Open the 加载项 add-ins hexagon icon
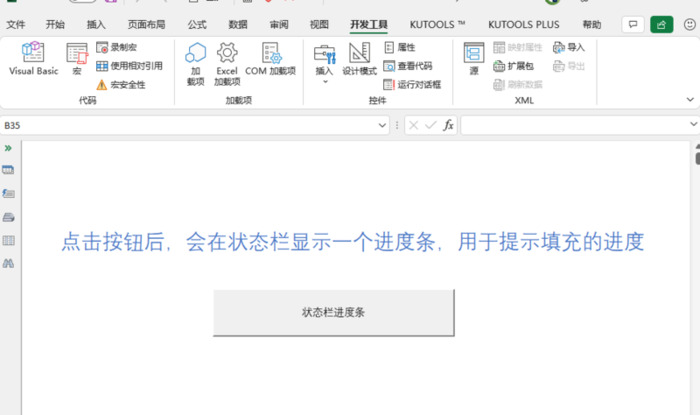 pyautogui.click(x=196, y=64)
